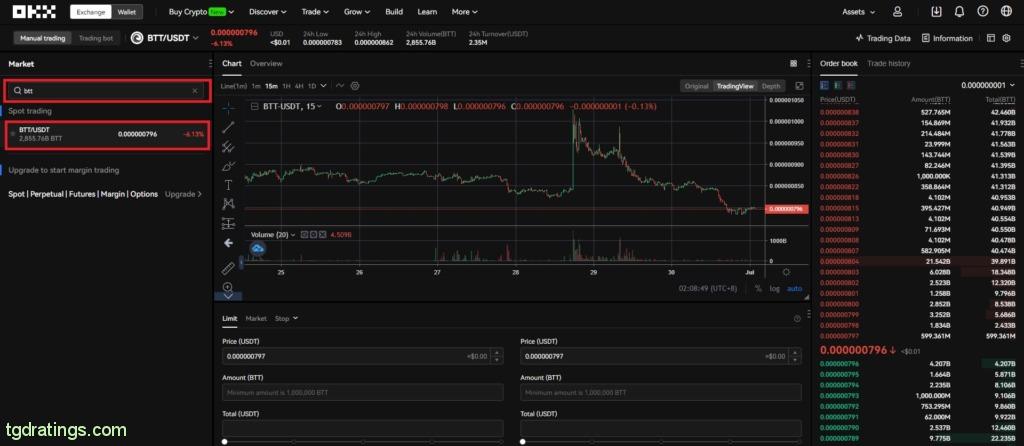Select the pitchfork channel drawing tool
The height and width of the screenshot is (446, 1024).
click(228, 146)
